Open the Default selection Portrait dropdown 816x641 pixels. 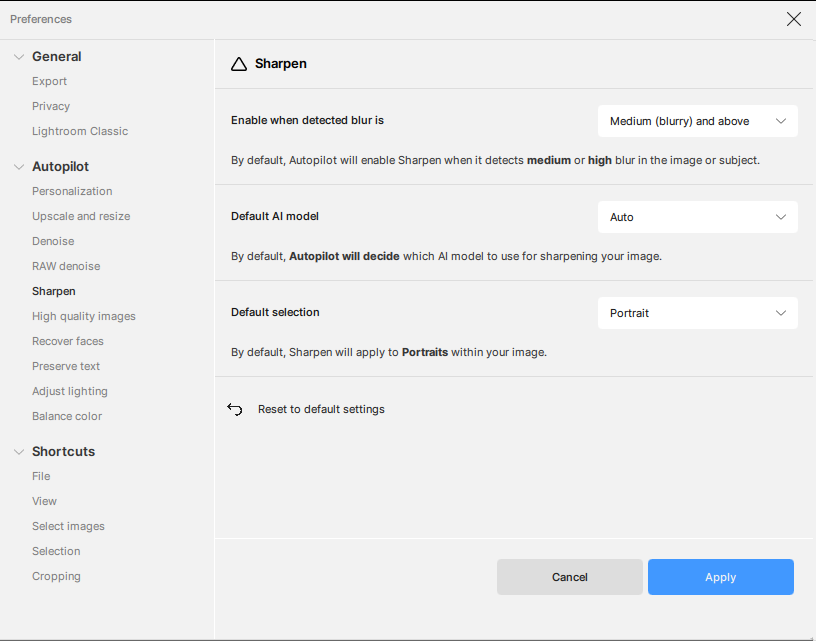[x=697, y=313]
